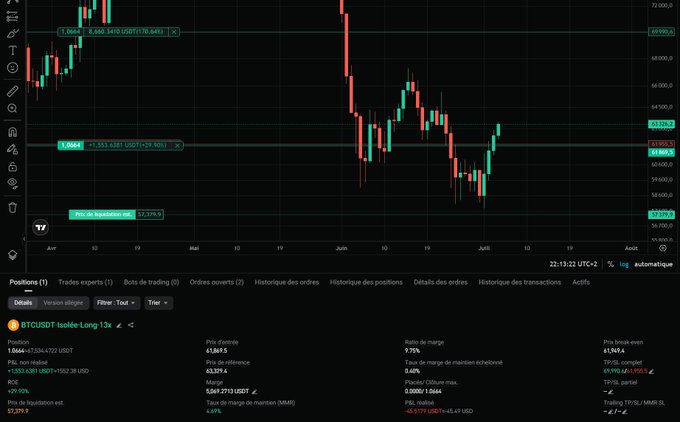The width and height of the screenshot is (680, 422).
Task: Edit TP/SL complet pencil icon
Action: point(651,371)
